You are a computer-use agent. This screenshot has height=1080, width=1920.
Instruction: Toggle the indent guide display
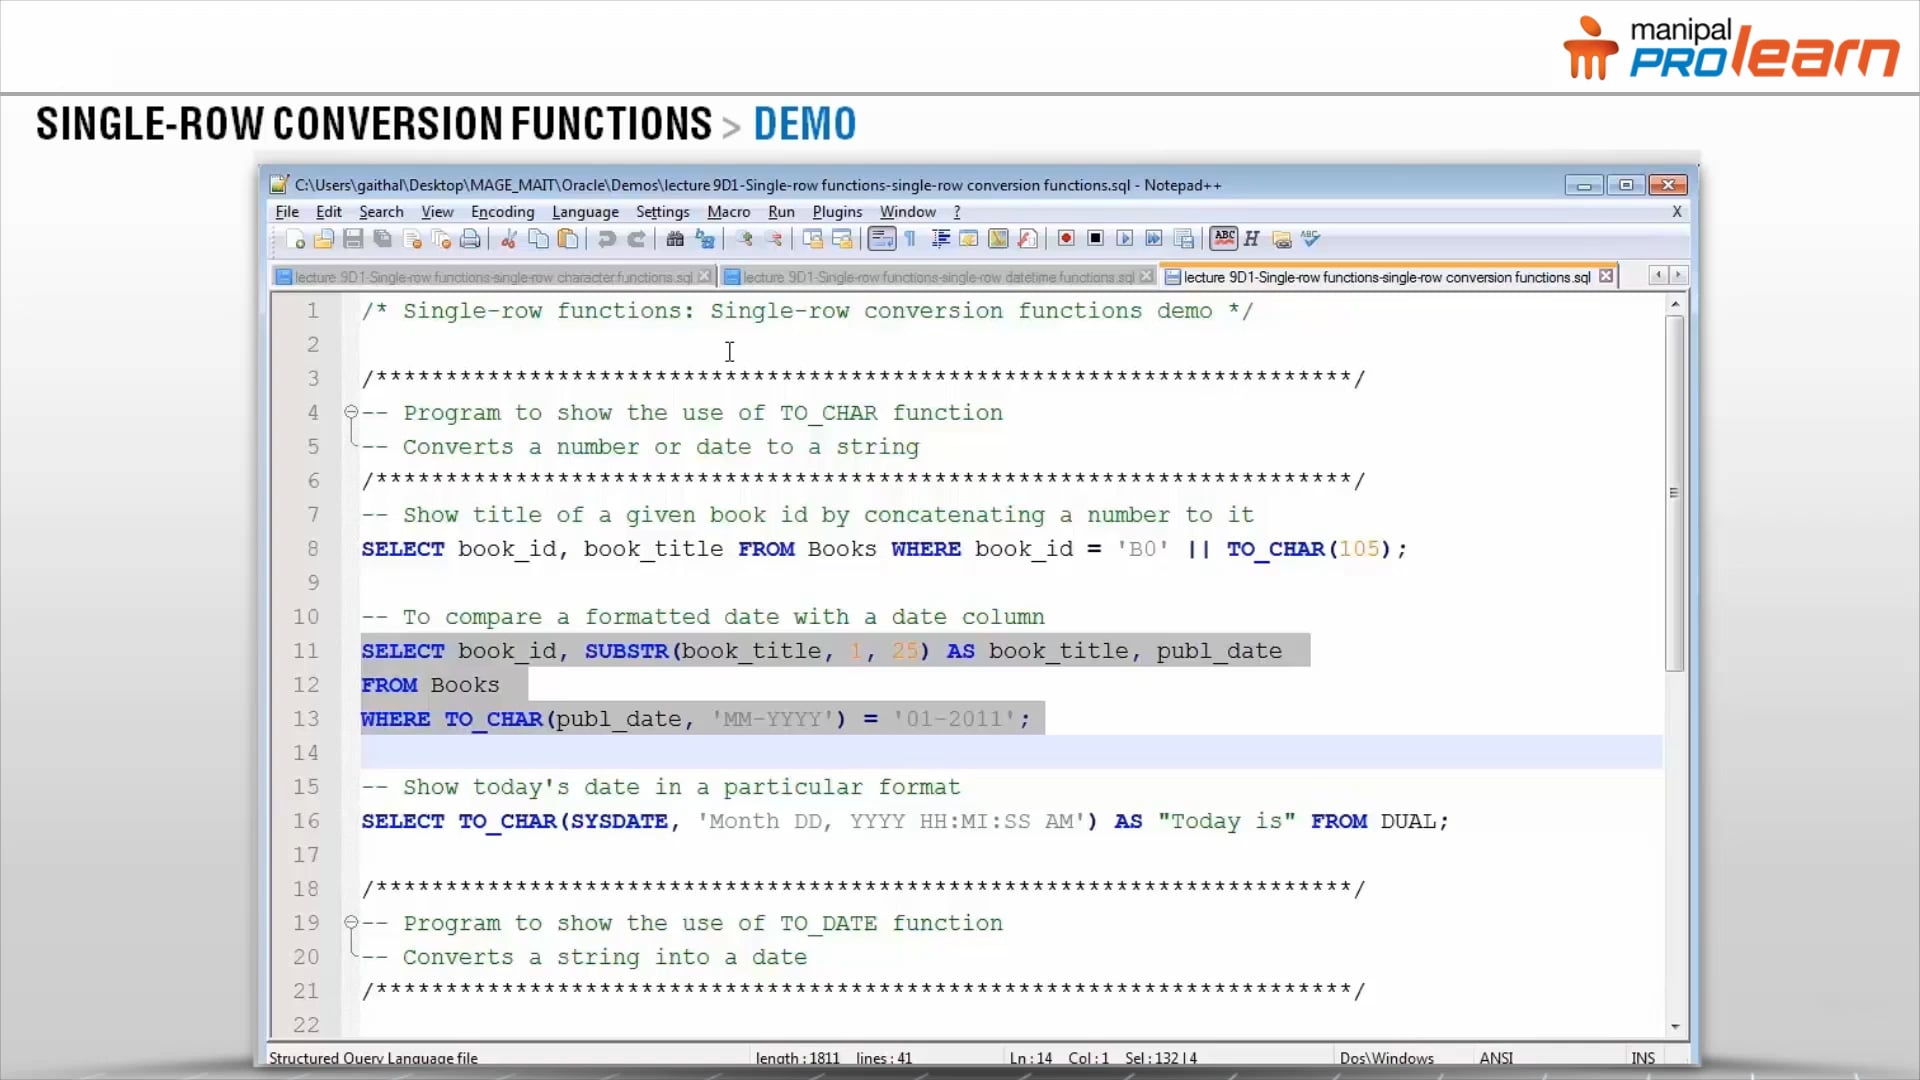(940, 239)
